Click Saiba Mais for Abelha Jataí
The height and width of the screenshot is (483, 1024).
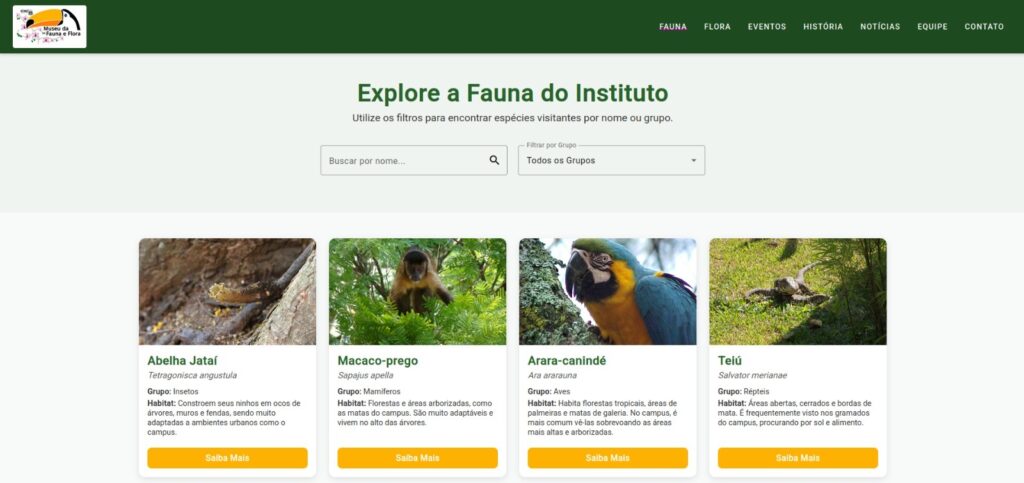(x=227, y=458)
